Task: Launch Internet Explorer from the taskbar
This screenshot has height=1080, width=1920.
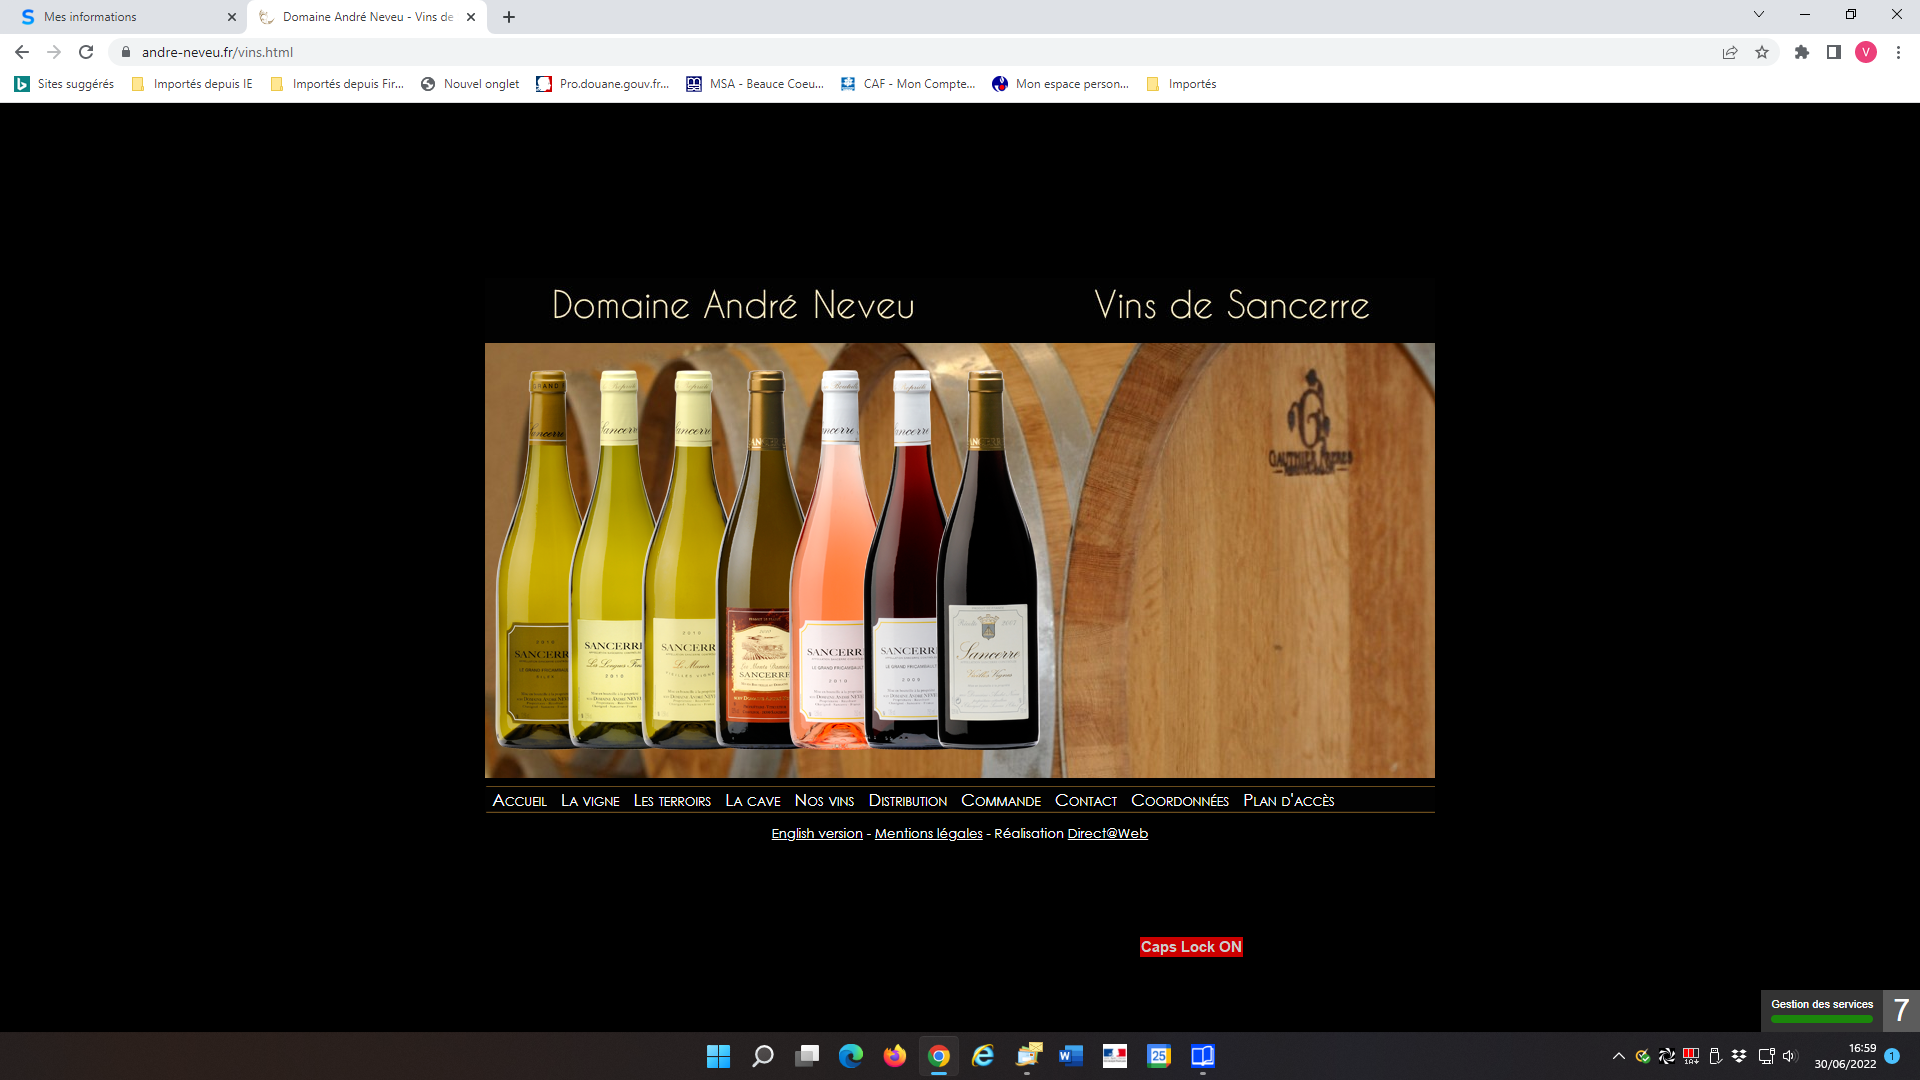Action: click(x=983, y=1056)
